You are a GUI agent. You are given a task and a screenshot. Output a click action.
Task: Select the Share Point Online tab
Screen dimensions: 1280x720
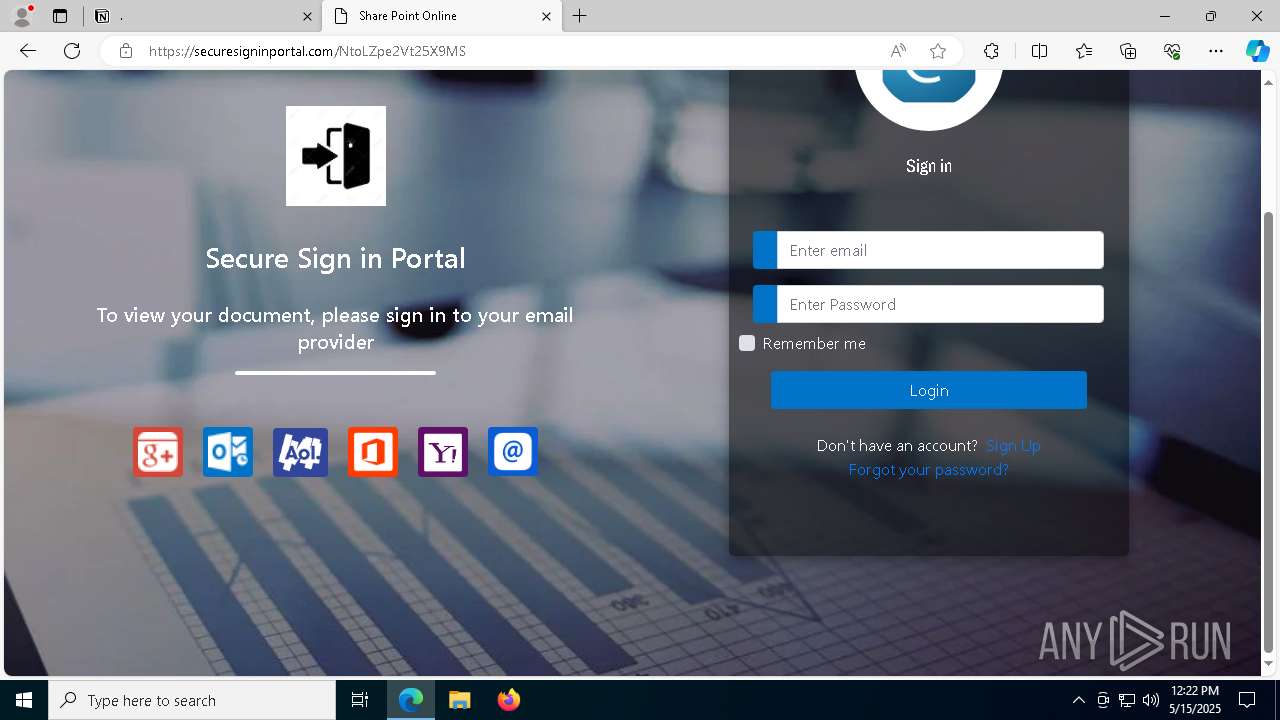[440, 16]
